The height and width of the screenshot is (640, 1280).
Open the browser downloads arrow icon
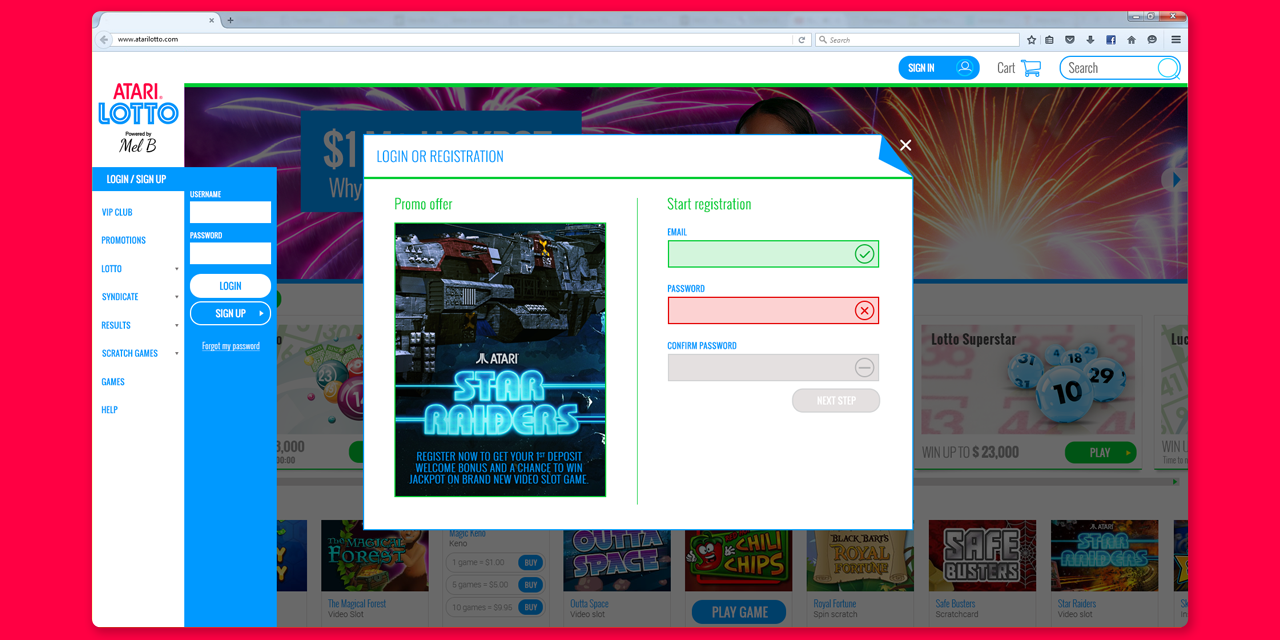(x=1090, y=40)
